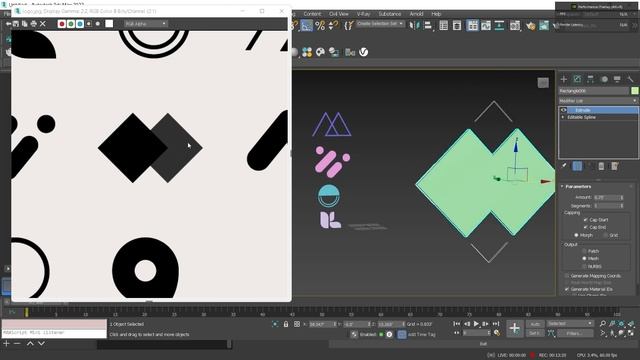
Task: Open the Help menu
Action: coord(436,14)
